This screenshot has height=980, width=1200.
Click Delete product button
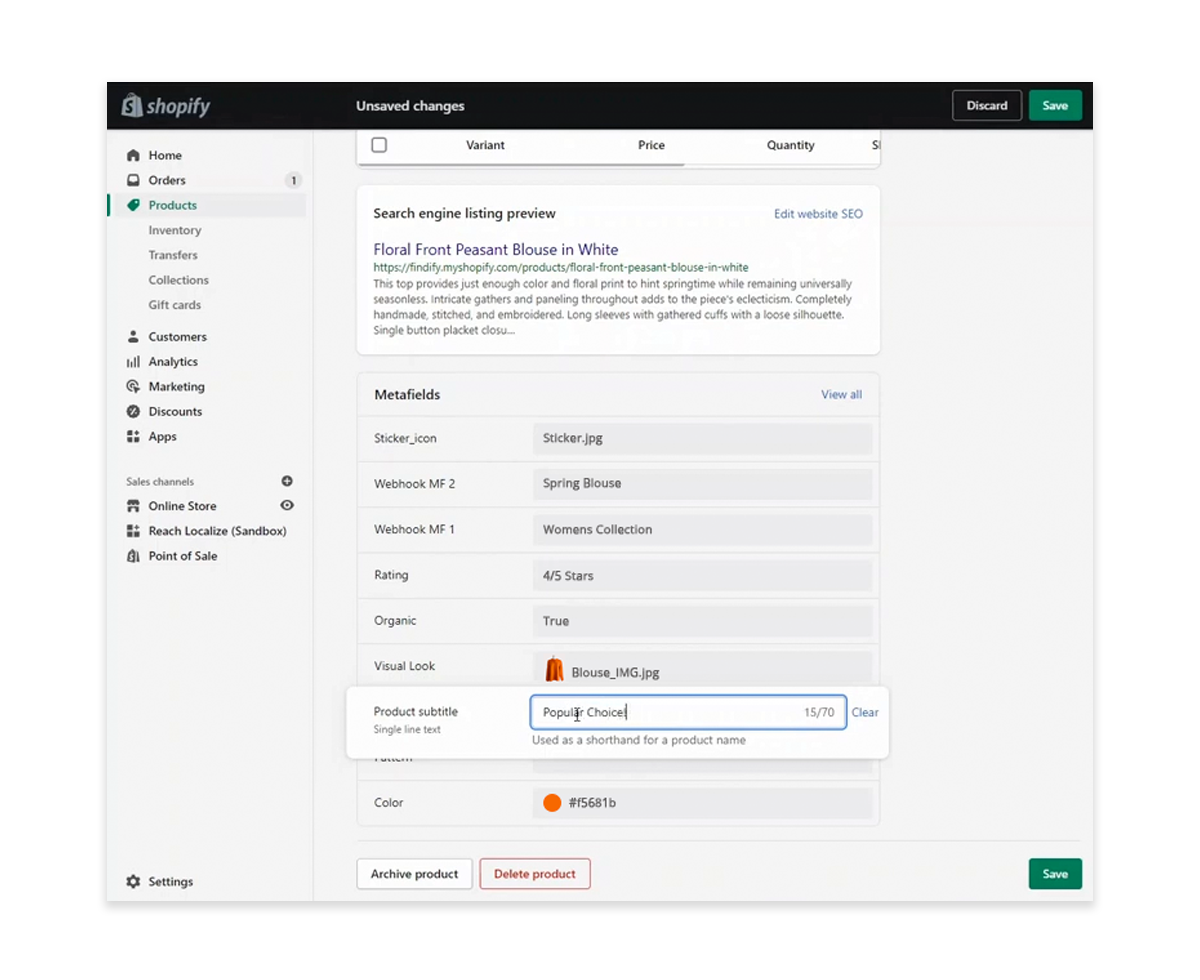click(535, 874)
